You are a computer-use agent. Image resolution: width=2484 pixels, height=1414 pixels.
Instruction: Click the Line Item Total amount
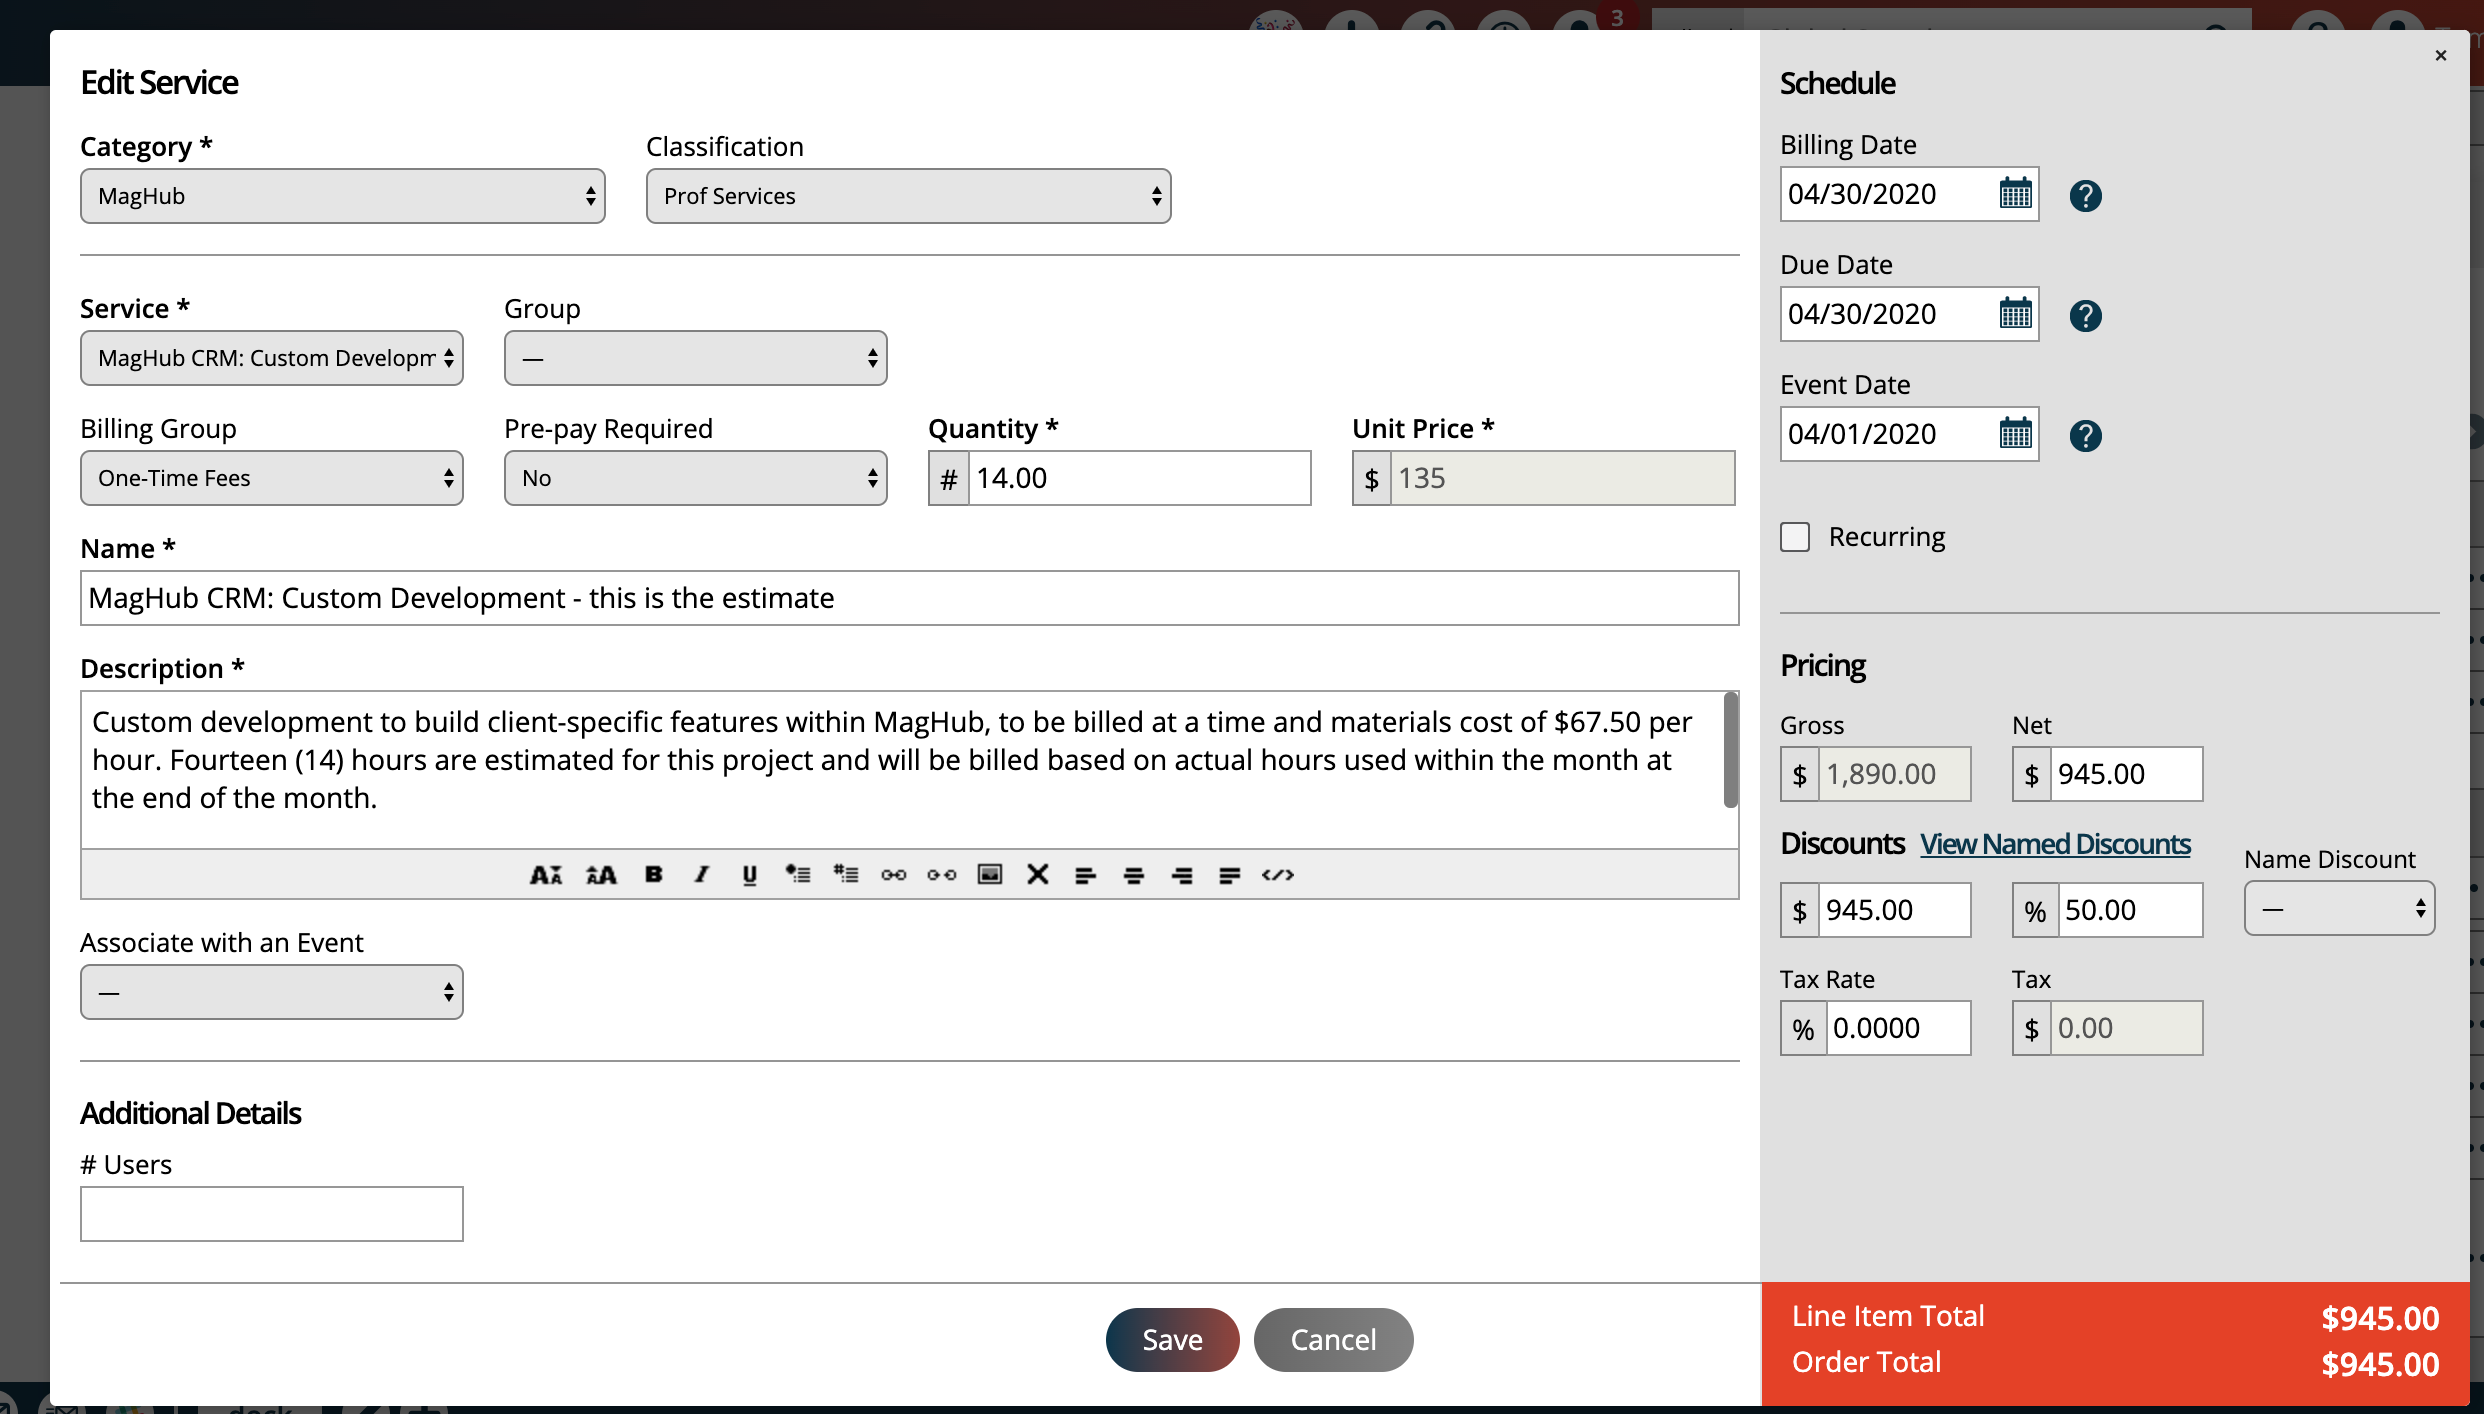2380,1318
